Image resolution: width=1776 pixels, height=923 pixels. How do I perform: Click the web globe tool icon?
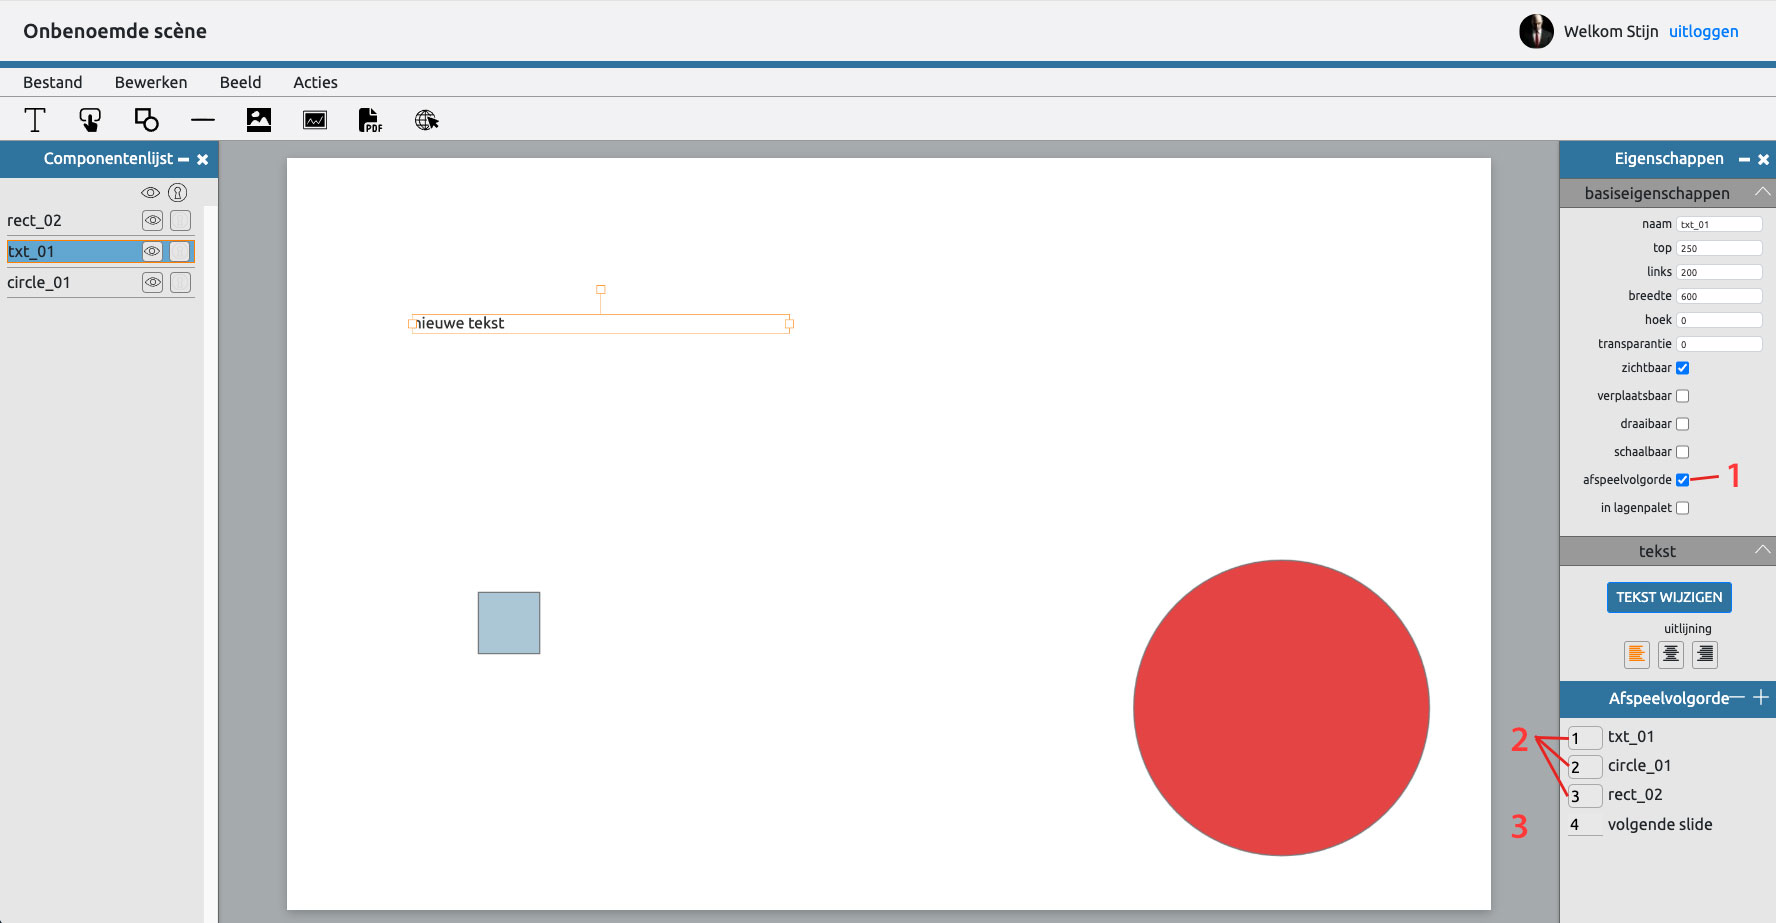427,120
